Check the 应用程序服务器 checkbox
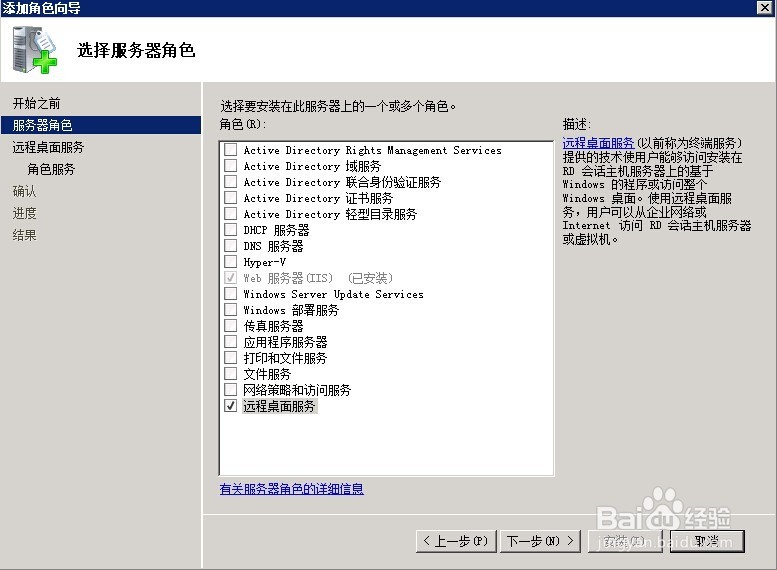The height and width of the screenshot is (570, 777). pyautogui.click(x=230, y=342)
